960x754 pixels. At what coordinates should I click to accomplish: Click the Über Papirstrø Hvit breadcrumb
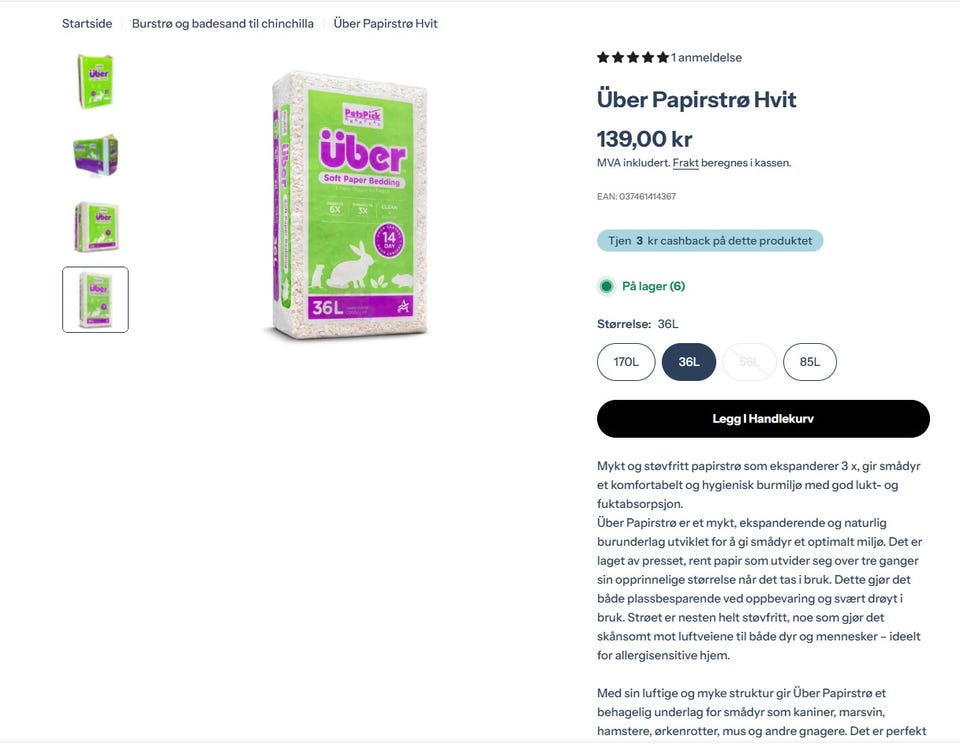point(386,23)
